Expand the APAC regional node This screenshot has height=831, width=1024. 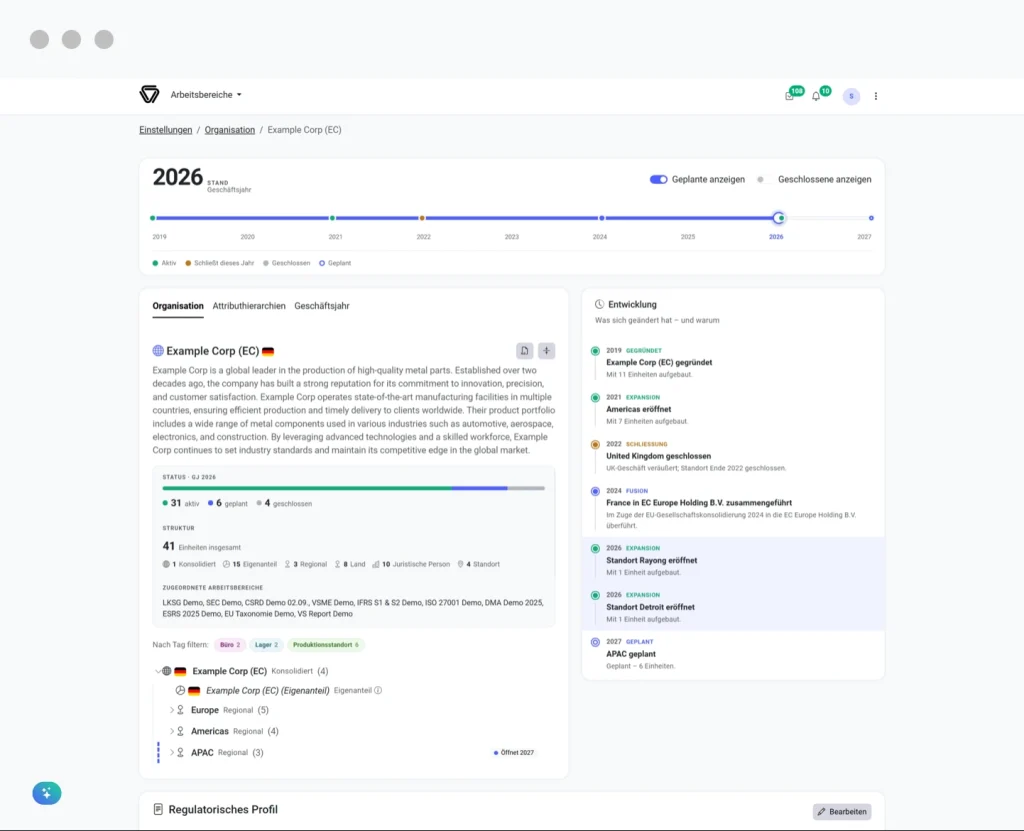[x=172, y=753]
